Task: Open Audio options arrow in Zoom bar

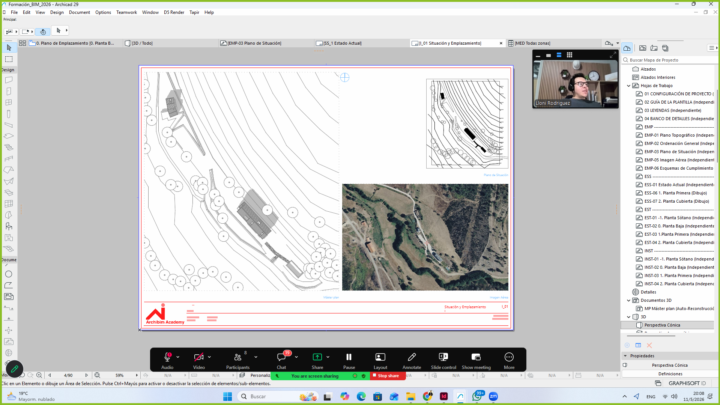Action: (178, 357)
